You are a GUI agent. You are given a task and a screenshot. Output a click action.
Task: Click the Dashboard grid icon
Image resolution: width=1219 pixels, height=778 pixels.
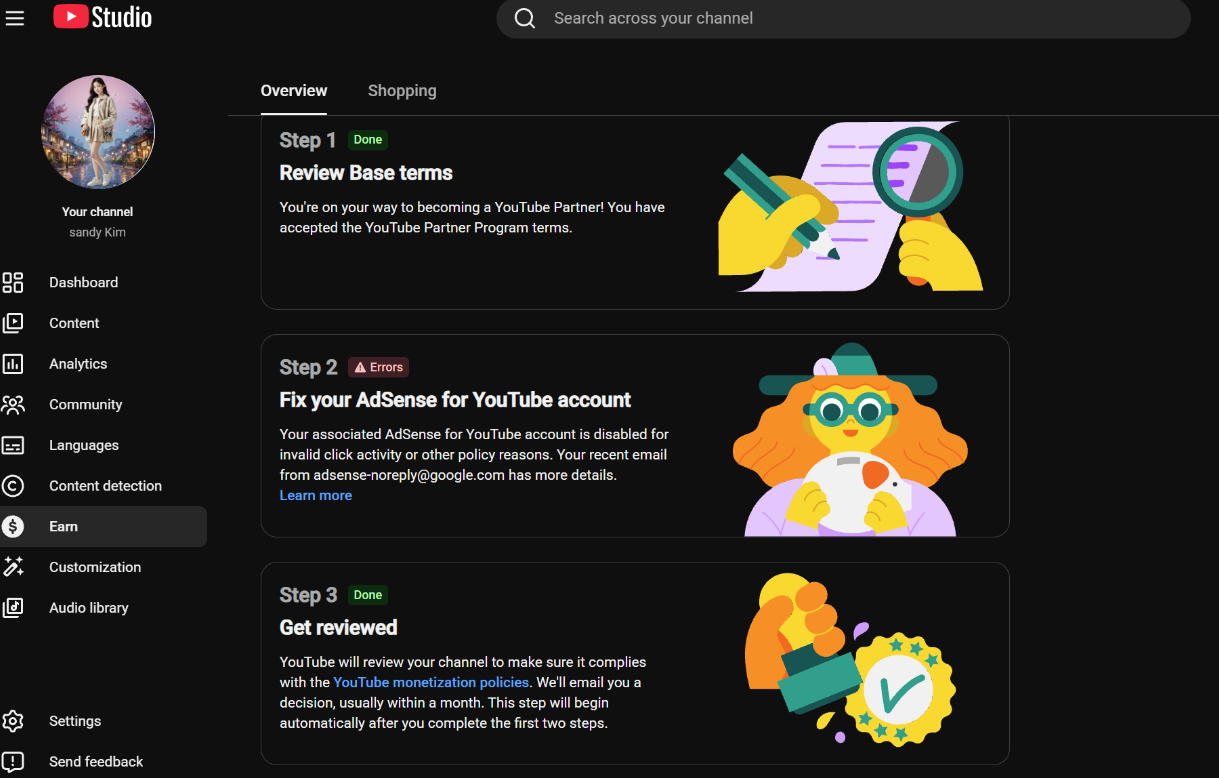tap(13, 283)
